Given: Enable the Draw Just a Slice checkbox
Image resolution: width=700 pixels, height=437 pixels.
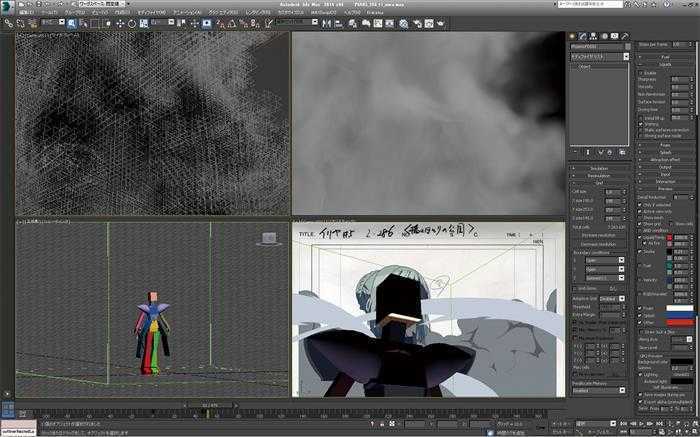Looking at the screenshot, I should tap(642, 332).
